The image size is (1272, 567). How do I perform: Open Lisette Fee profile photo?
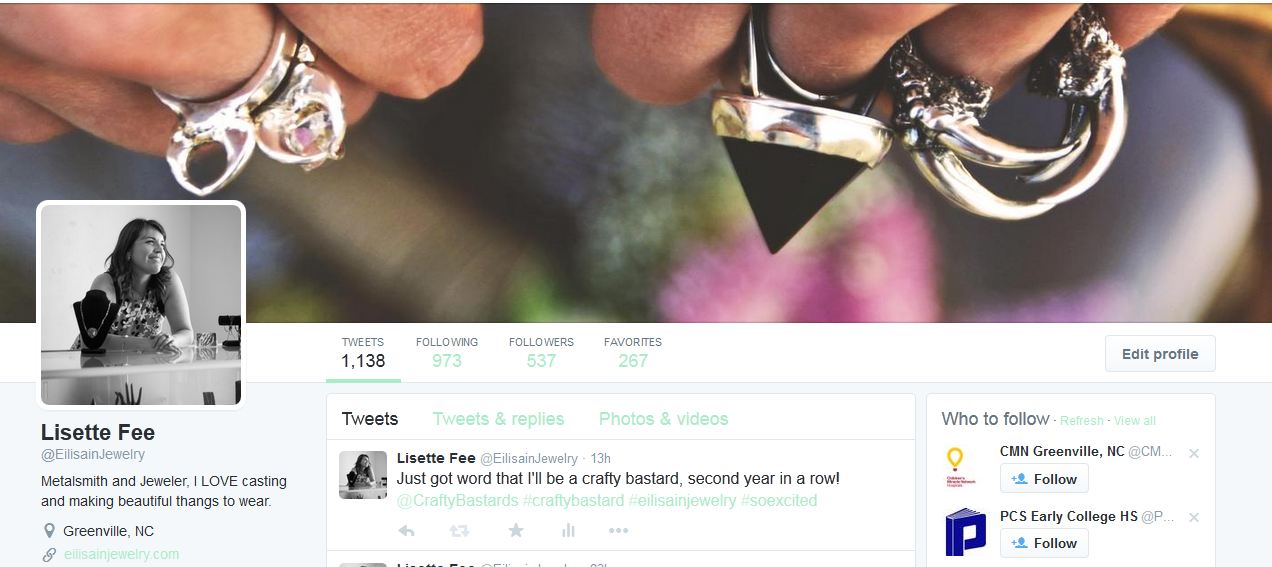[x=141, y=305]
